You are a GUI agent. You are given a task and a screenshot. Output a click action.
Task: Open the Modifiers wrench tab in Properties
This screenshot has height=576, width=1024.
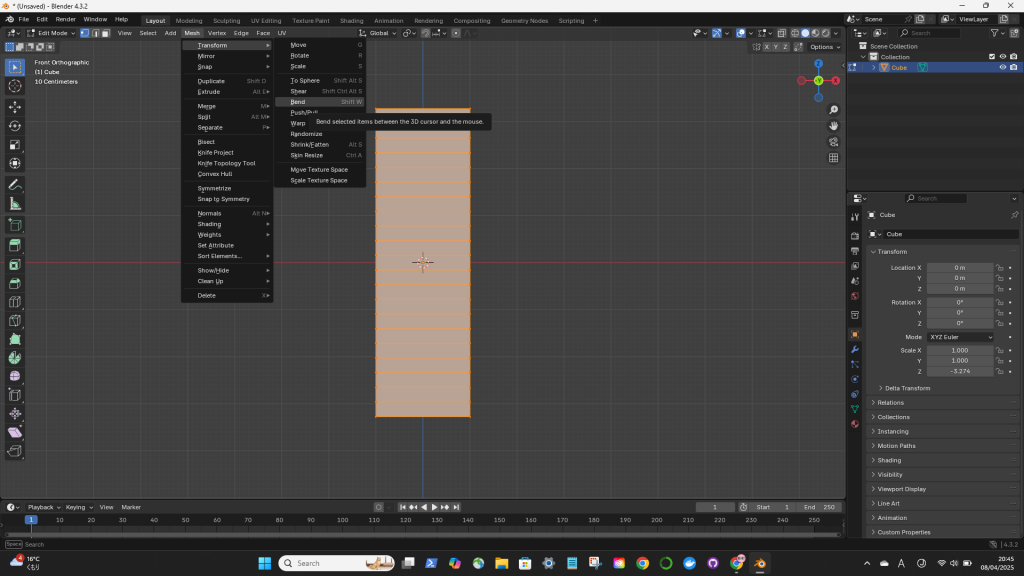point(854,349)
